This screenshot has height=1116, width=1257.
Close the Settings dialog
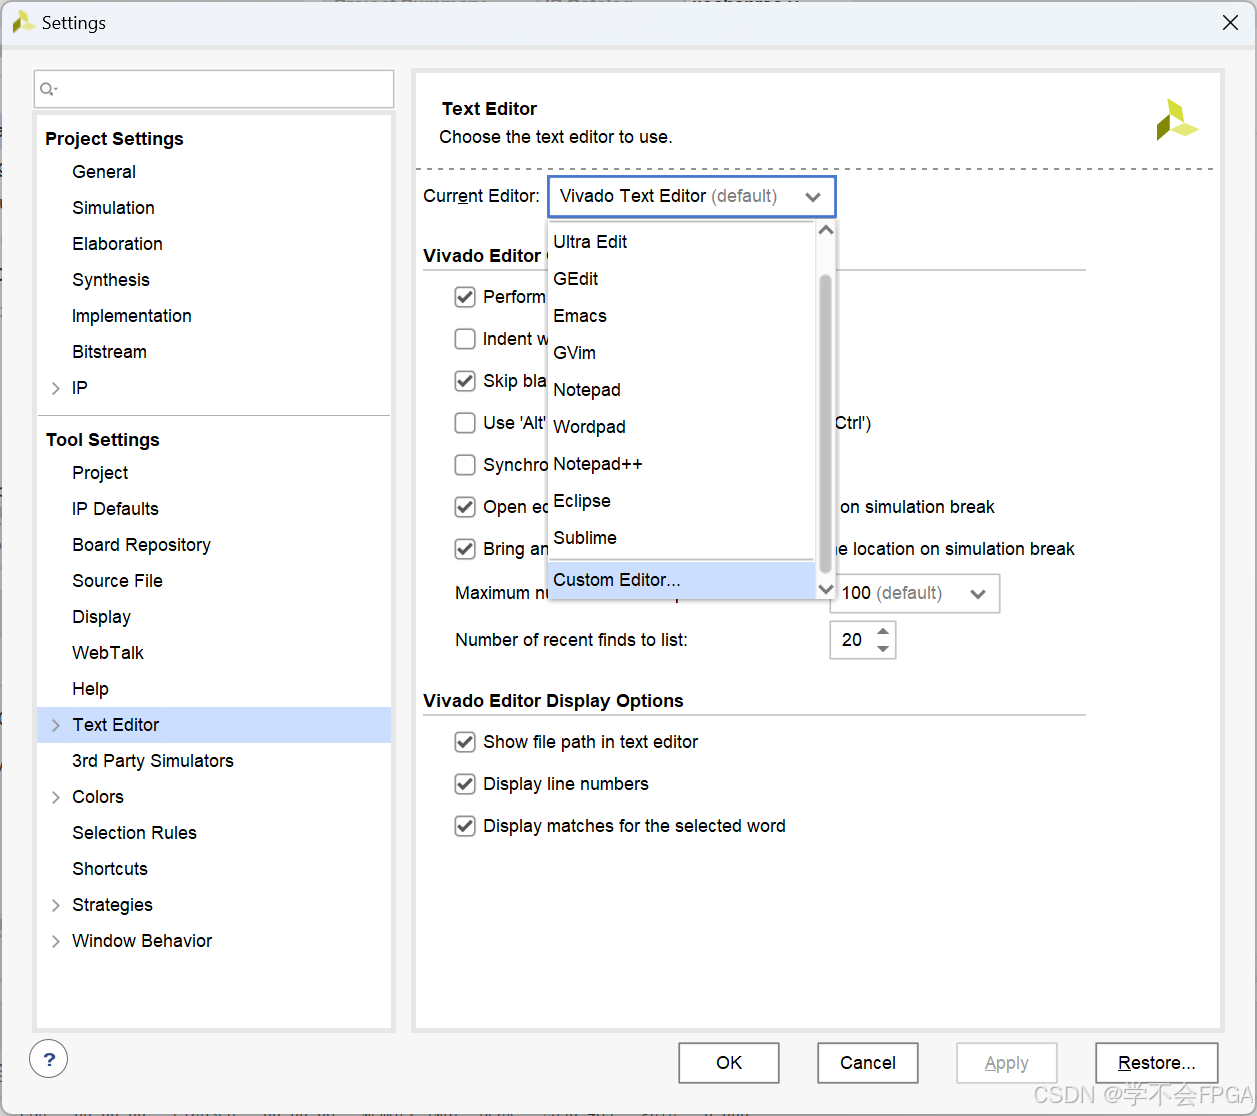(x=1230, y=23)
